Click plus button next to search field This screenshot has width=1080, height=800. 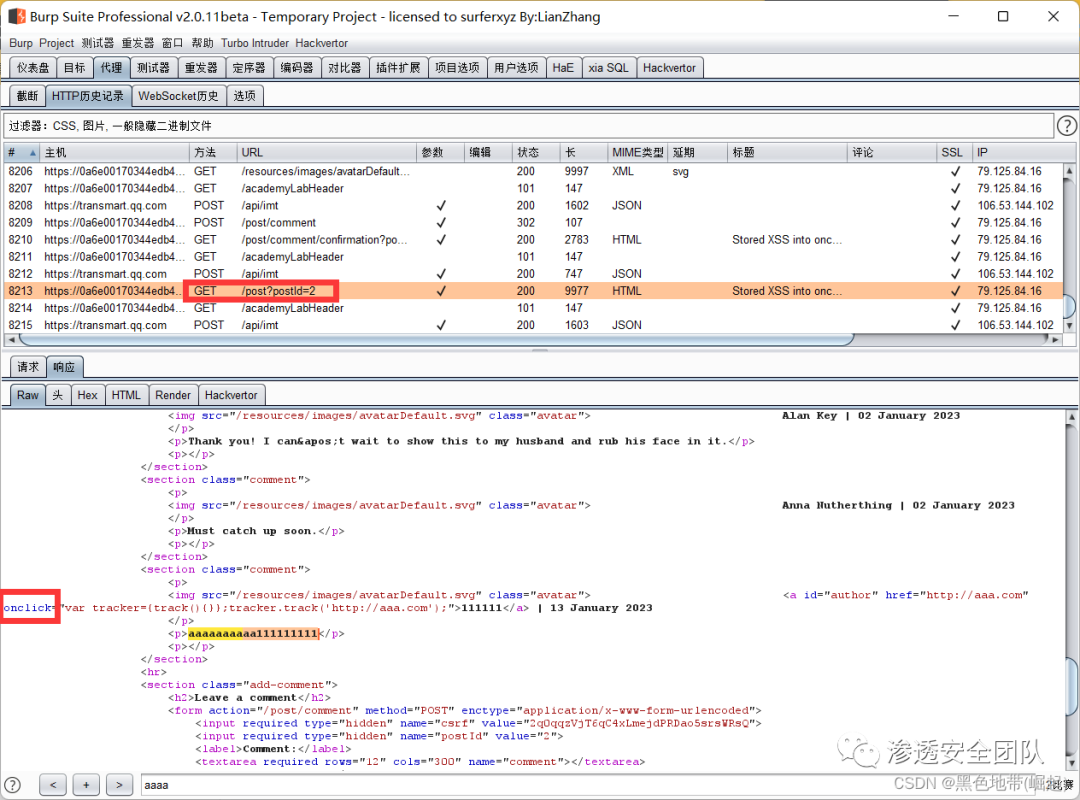[86, 784]
